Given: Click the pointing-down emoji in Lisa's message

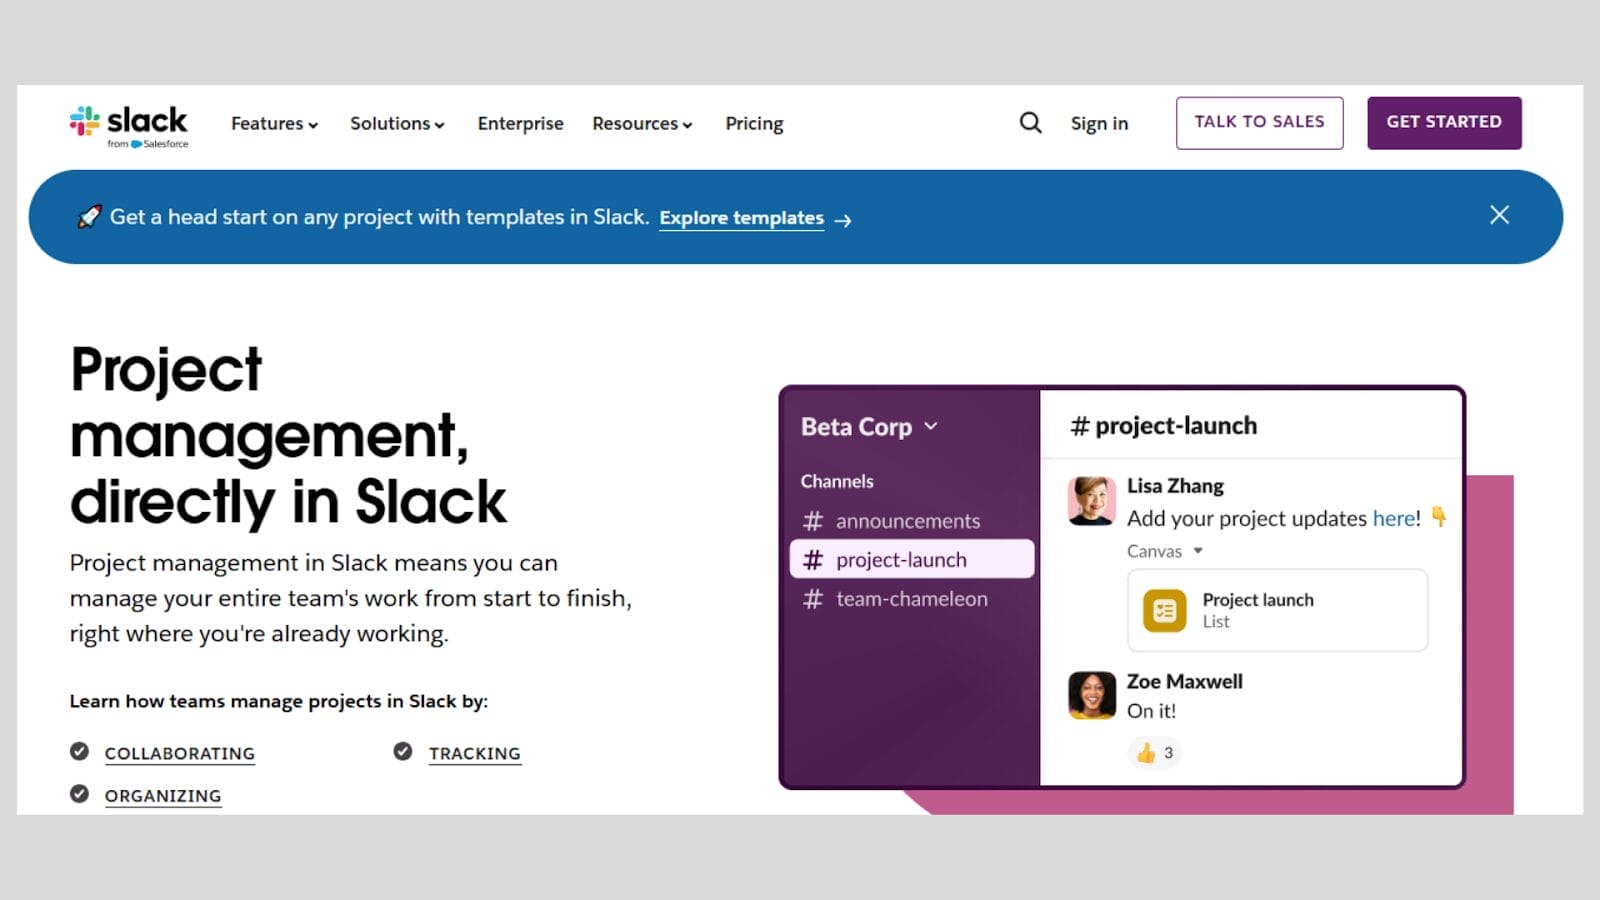Looking at the screenshot, I should click(1437, 518).
